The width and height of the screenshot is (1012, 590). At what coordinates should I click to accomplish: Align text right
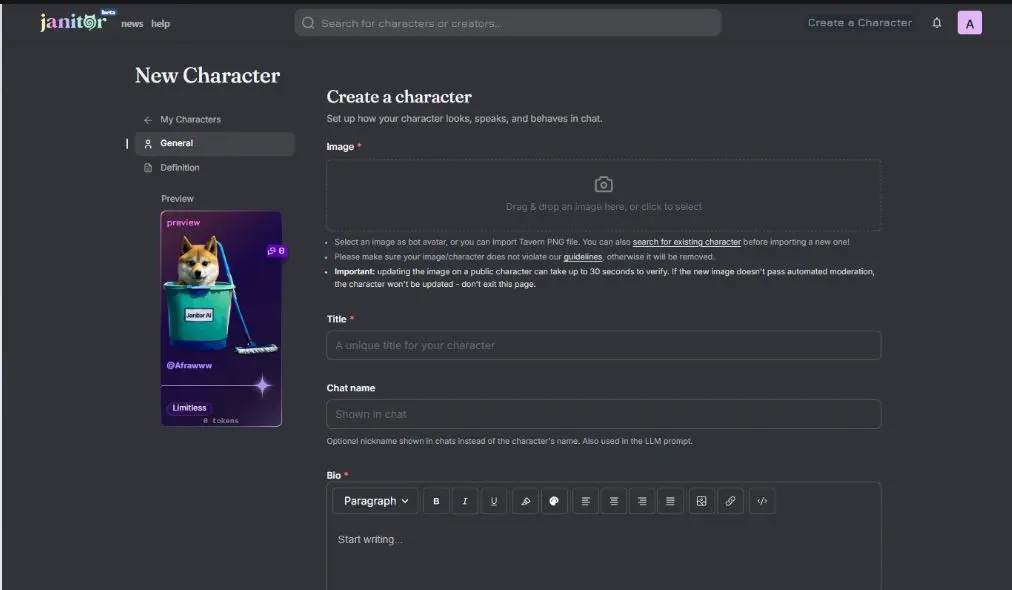(x=642, y=501)
